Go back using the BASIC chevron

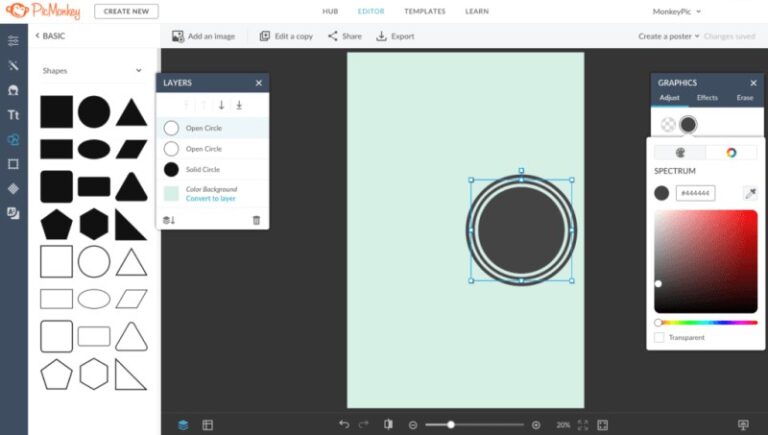coord(37,35)
